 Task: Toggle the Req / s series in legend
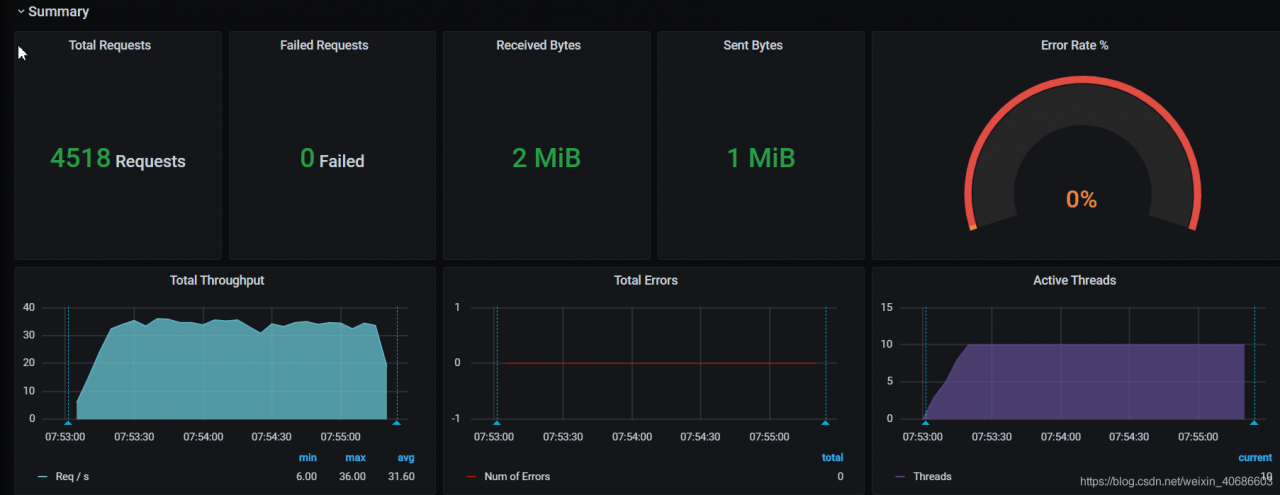coord(71,476)
